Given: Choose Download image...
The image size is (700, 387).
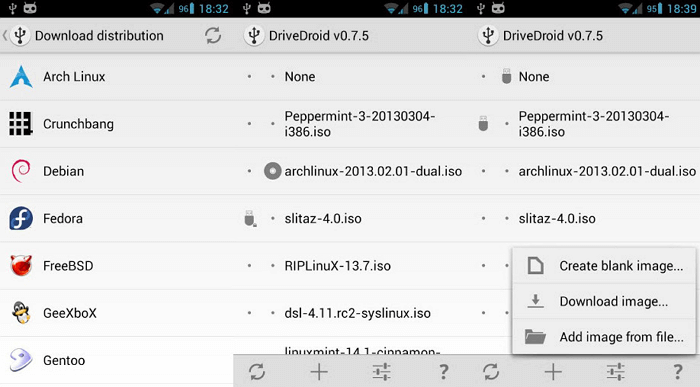Looking at the screenshot, I should click(604, 301).
